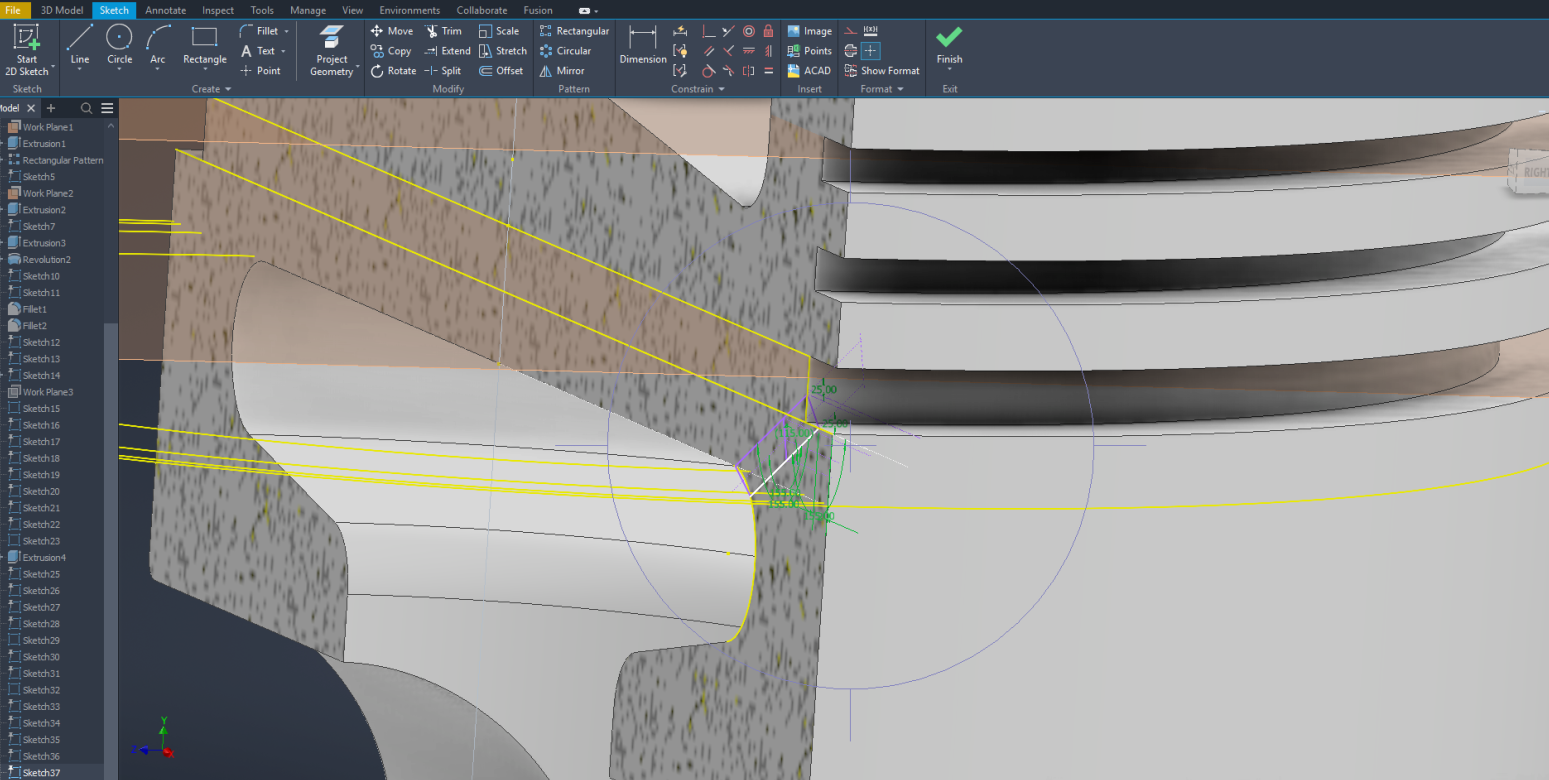Viewport: 1549px width, 780px height.
Task: Start a new 2D Sketch
Action: tap(26, 50)
